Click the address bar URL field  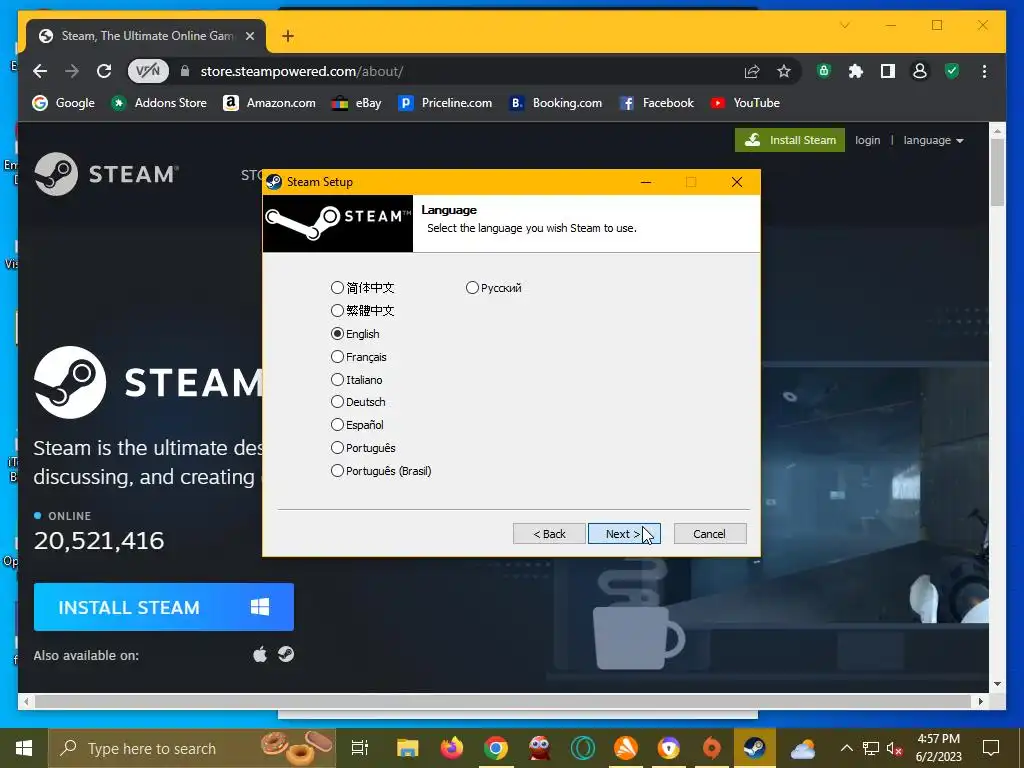[x=457, y=71]
